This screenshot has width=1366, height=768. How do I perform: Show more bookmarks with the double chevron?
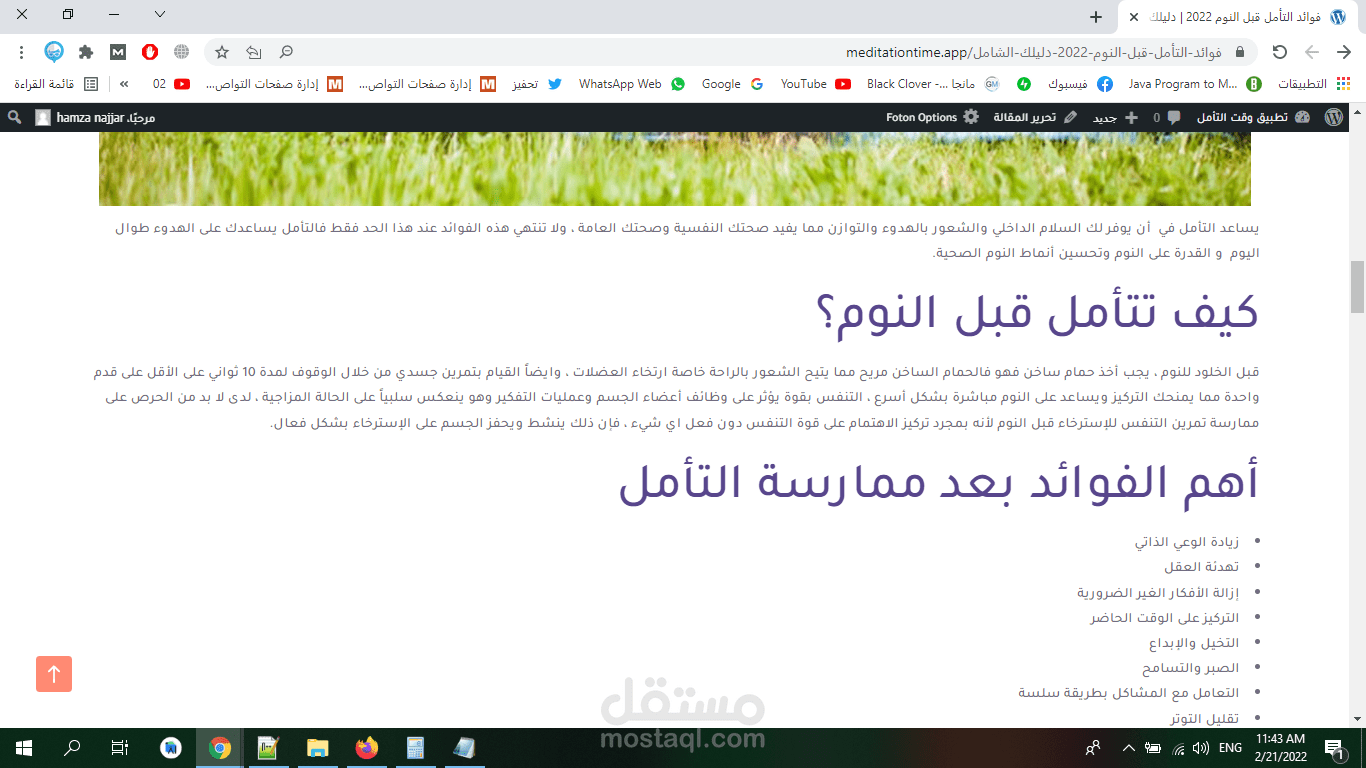tap(125, 84)
